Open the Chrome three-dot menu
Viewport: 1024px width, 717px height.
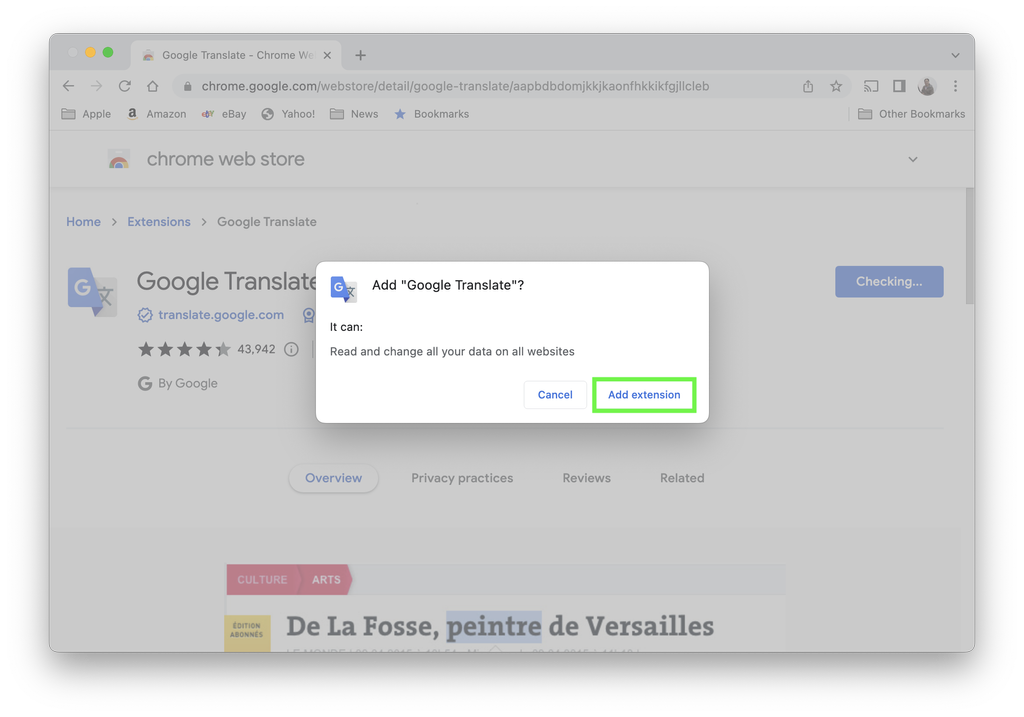955,86
